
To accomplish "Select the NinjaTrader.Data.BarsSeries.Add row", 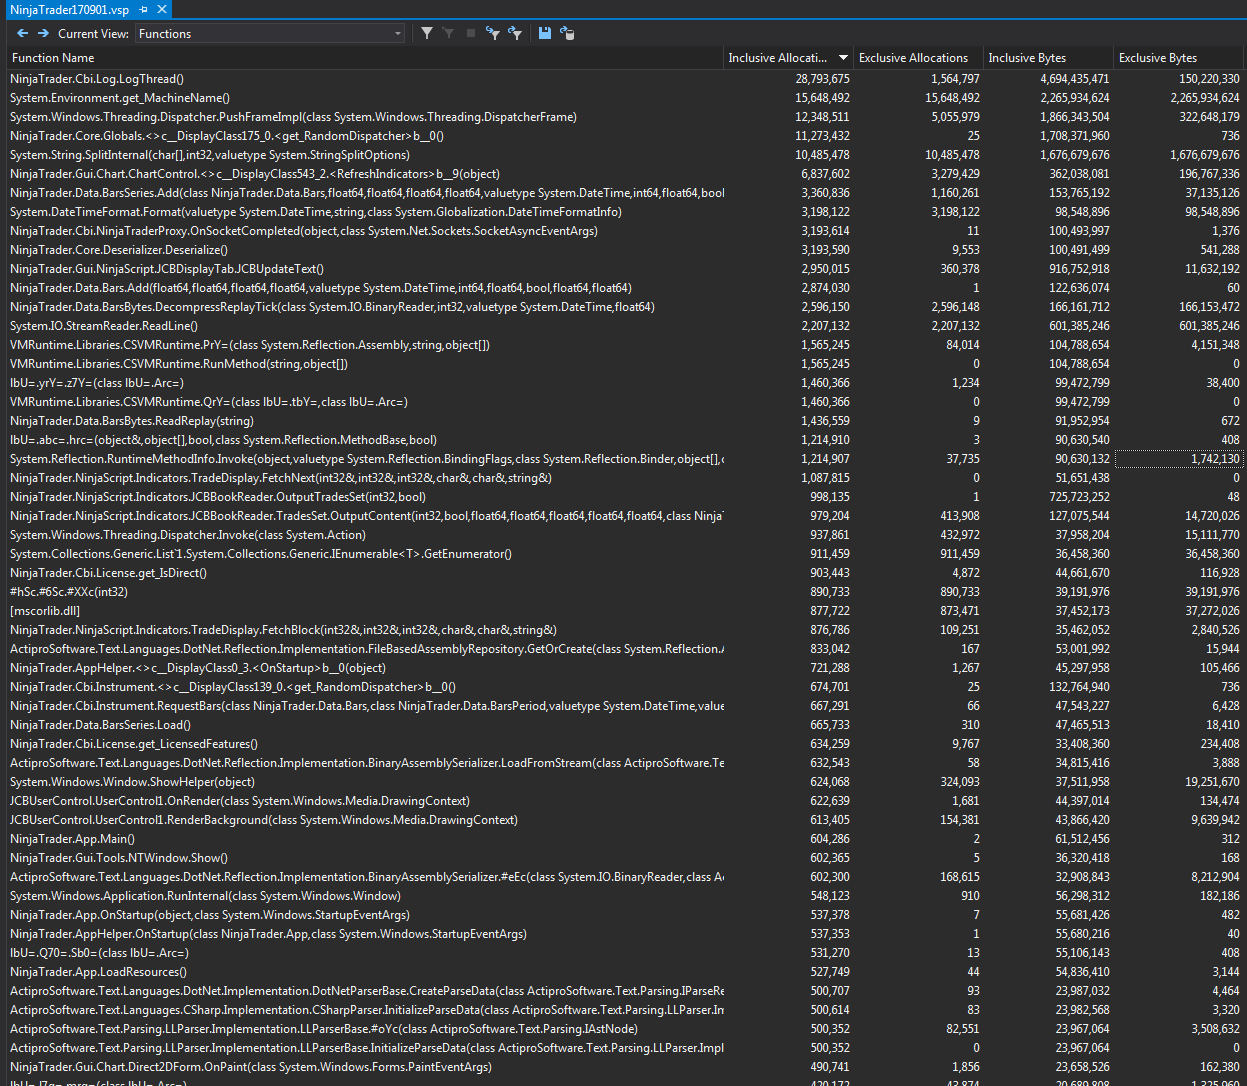I will pos(624,193).
